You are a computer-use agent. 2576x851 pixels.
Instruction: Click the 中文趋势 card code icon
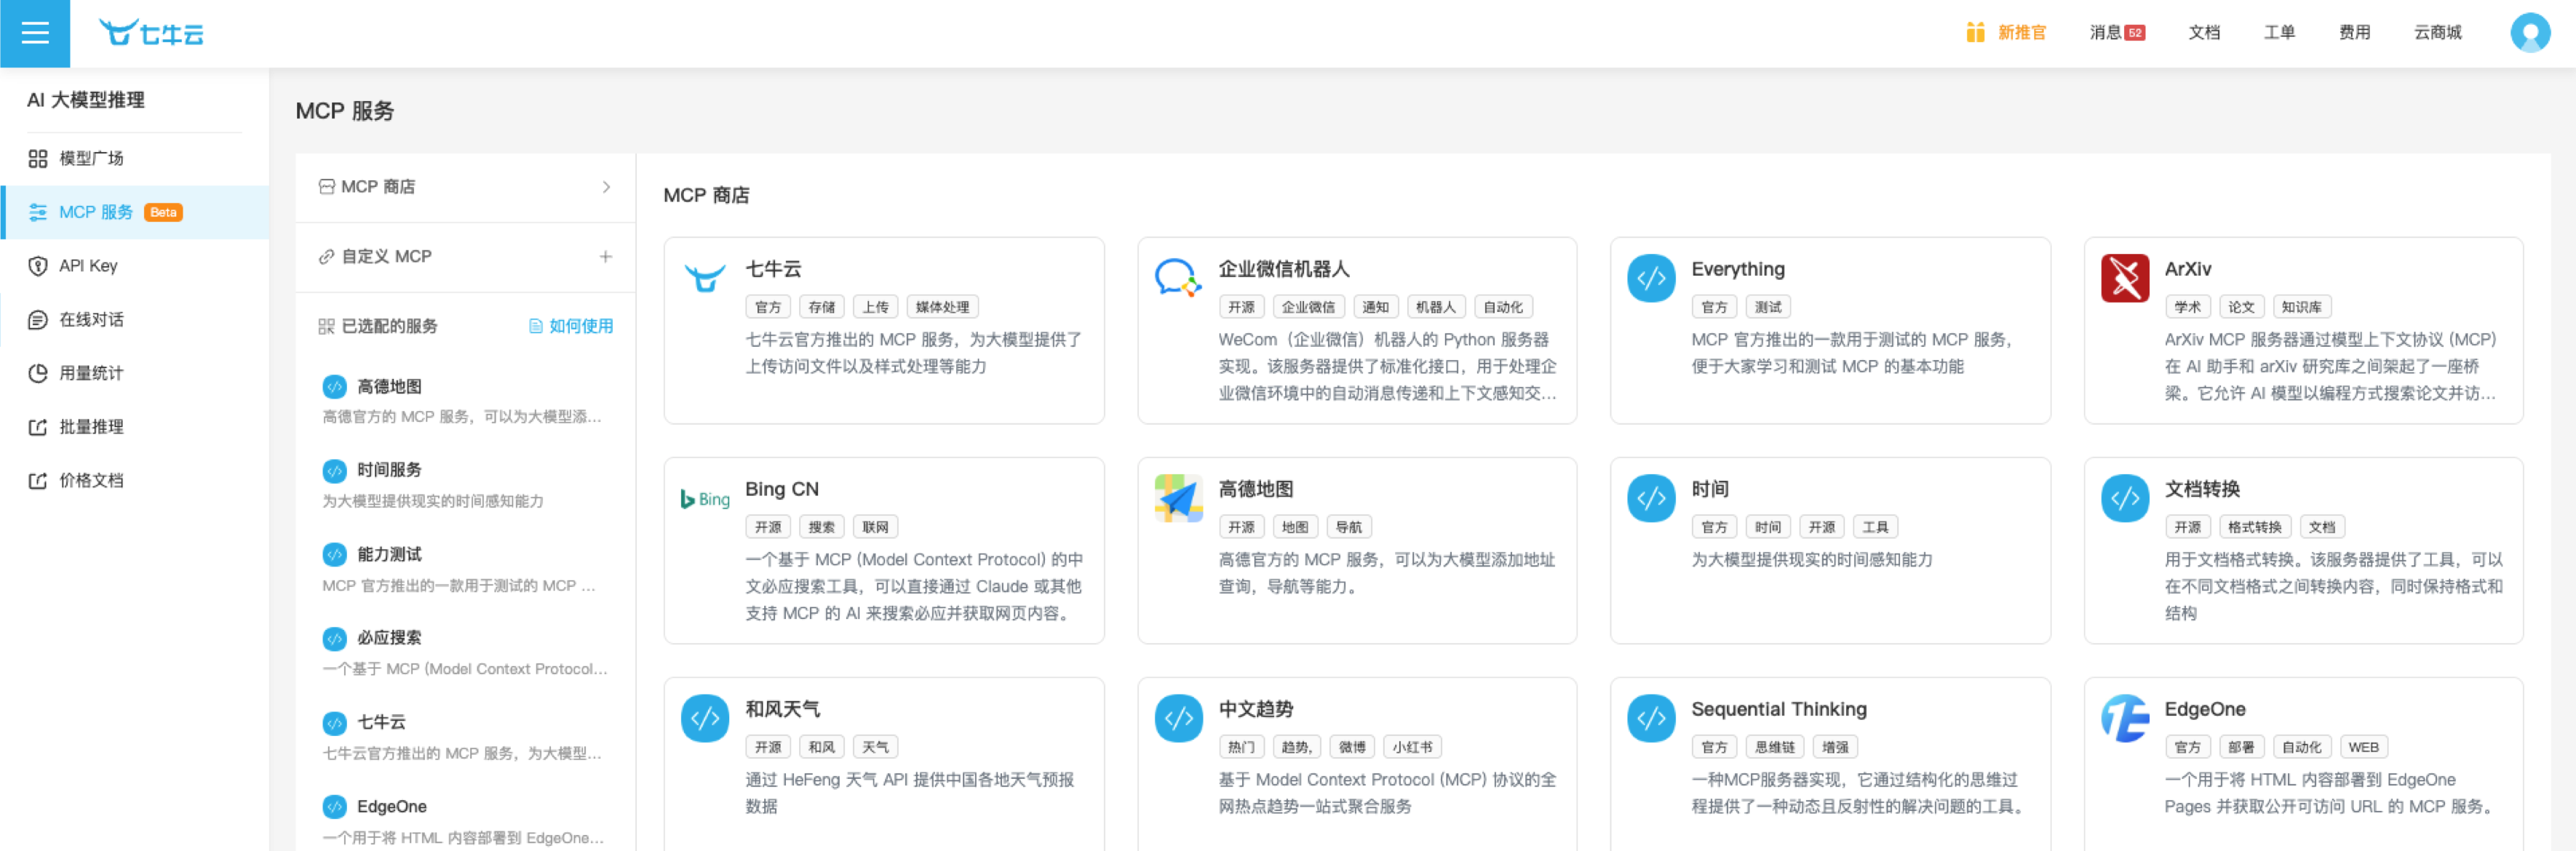[1178, 718]
